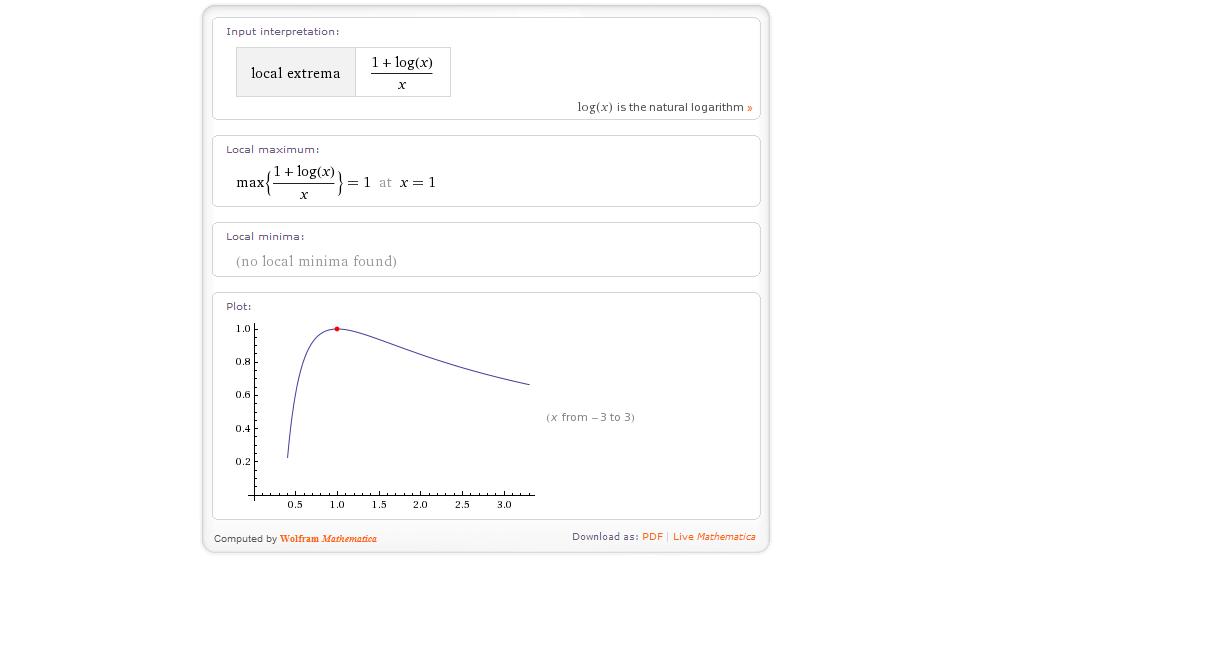The width and height of the screenshot is (1210, 658).
Task: Click the '(x from -3 to 3)' range text
Action: point(590,417)
